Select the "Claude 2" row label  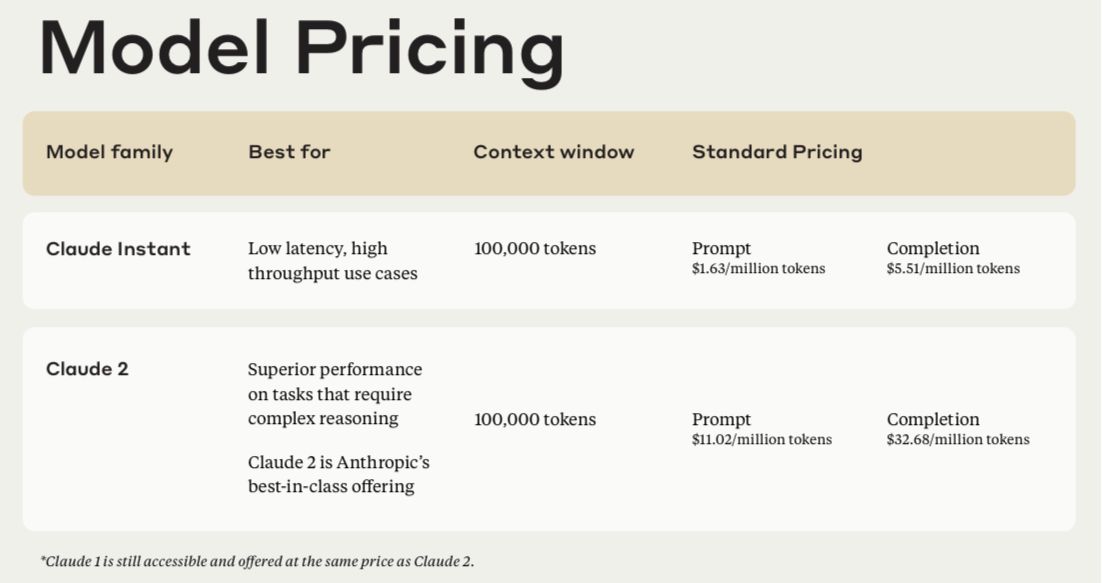click(x=87, y=369)
